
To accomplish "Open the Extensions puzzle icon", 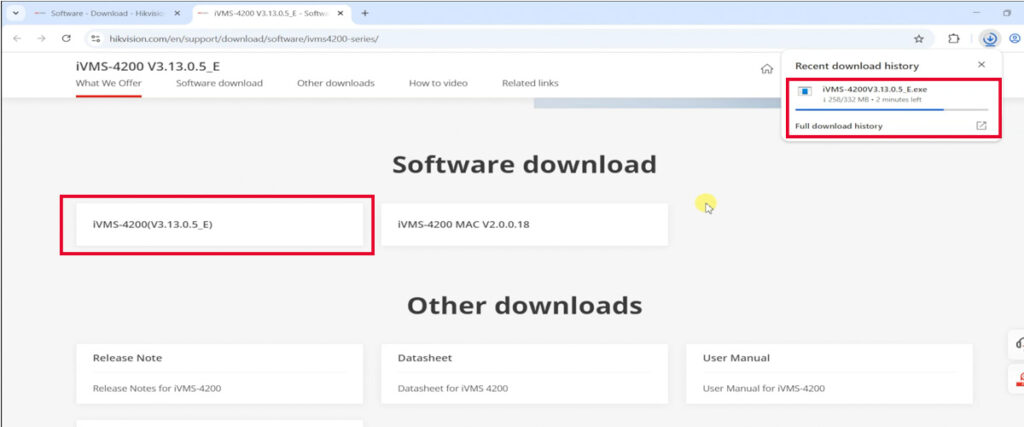I will (954, 38).
